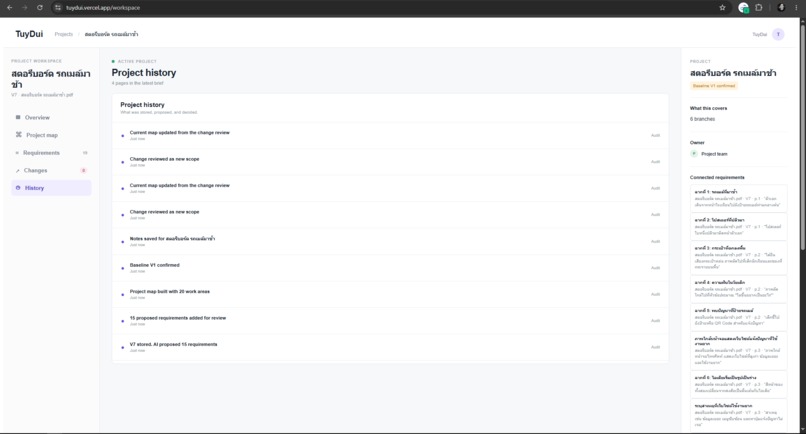Open the 'Notes saved for' history entry

(390, 241)
